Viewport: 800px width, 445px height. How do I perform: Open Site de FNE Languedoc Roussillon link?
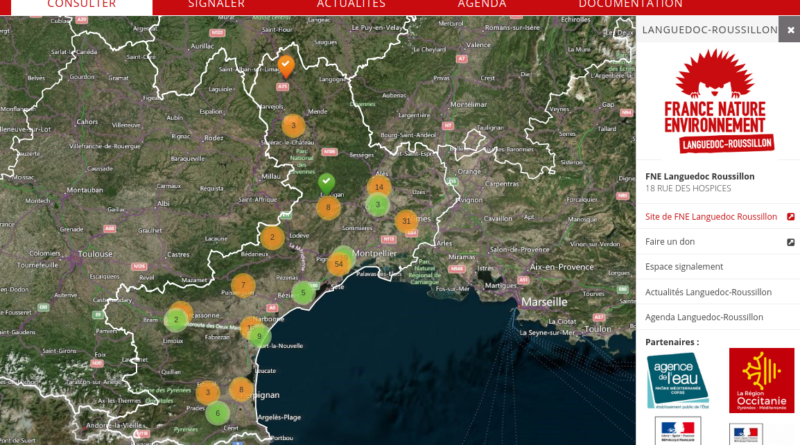[711, 216]
